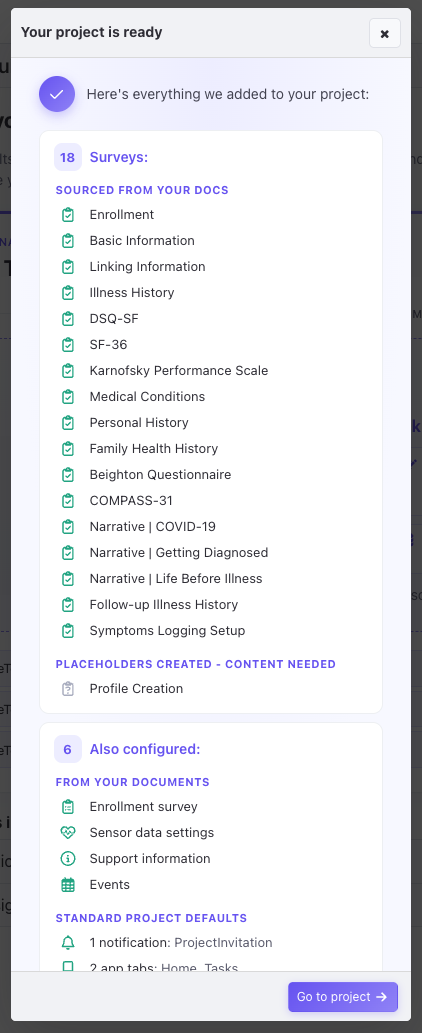This screenshot has width=422, height=1033.
Task: Click the placeholder icon beside Profile Creation
Action: click(68, 688)
